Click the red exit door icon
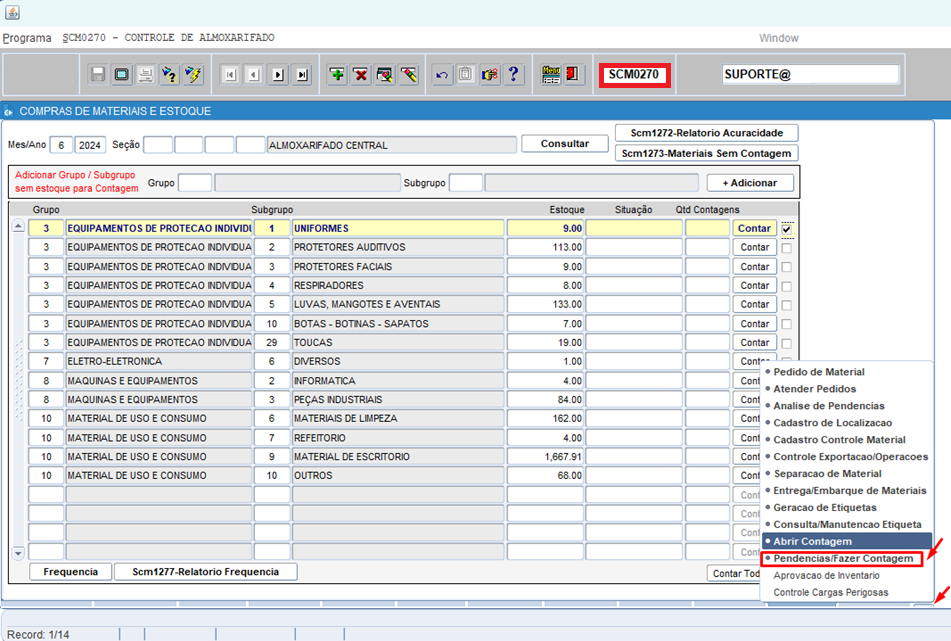The image size is (951, 641). tap(573, 75)
